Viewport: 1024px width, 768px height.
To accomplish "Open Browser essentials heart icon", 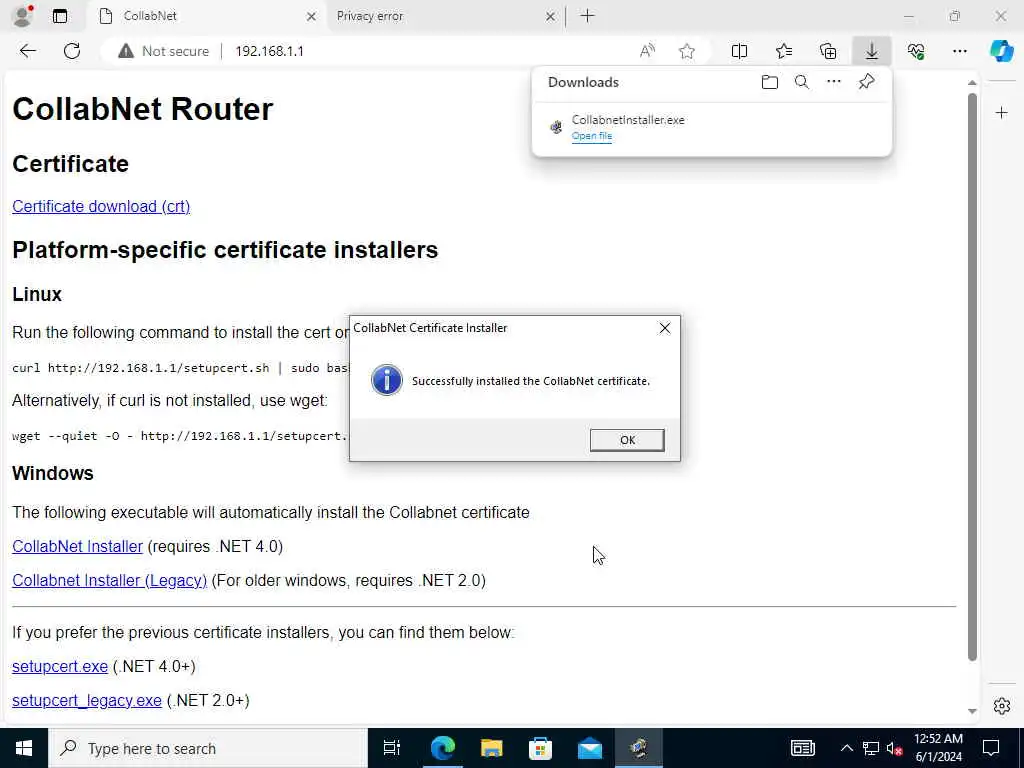I will pyautogui.click(x=916, y=51).
